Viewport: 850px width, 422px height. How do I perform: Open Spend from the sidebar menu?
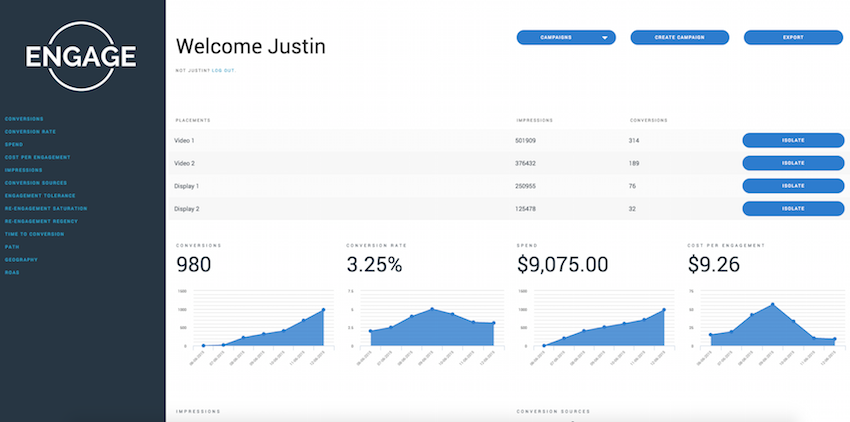click(13, 144)
